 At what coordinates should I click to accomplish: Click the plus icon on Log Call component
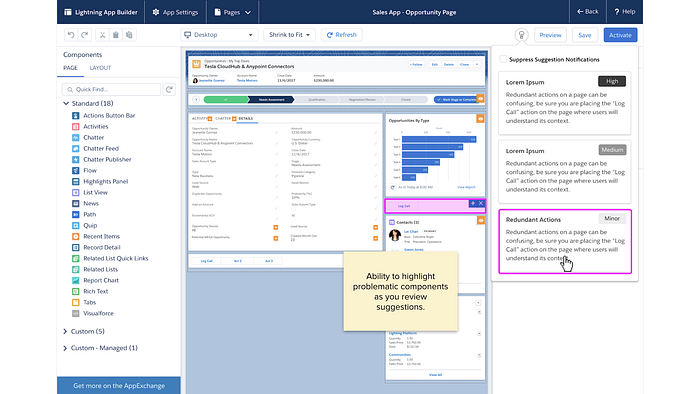(x=473, y=203)
